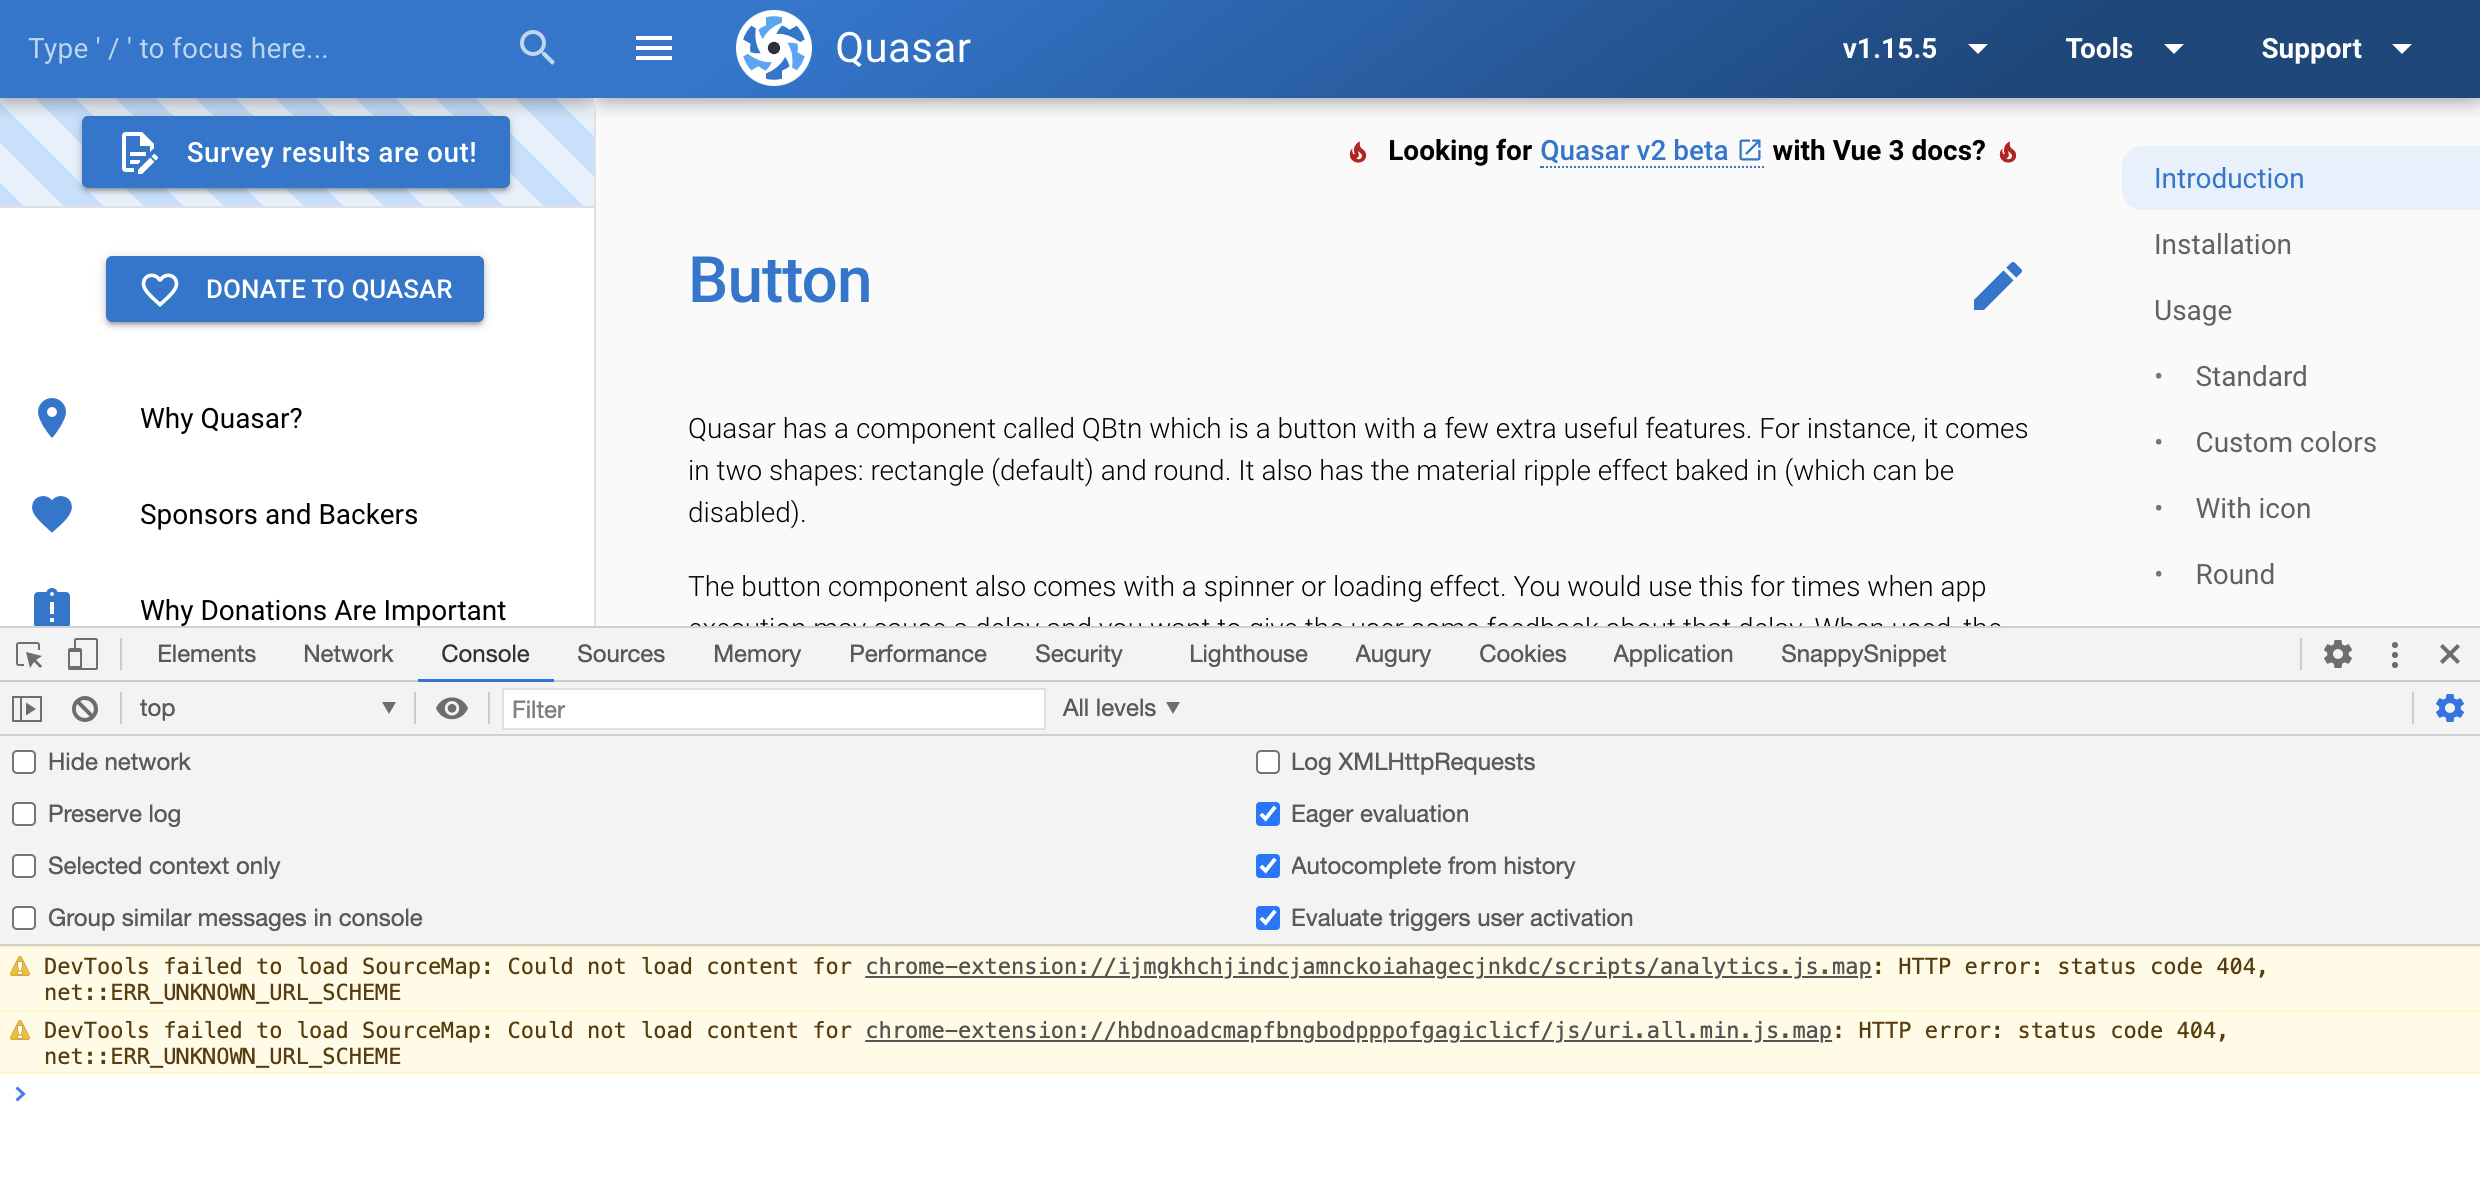
Task: Create live expression eye icon
Action: (452, 708)
